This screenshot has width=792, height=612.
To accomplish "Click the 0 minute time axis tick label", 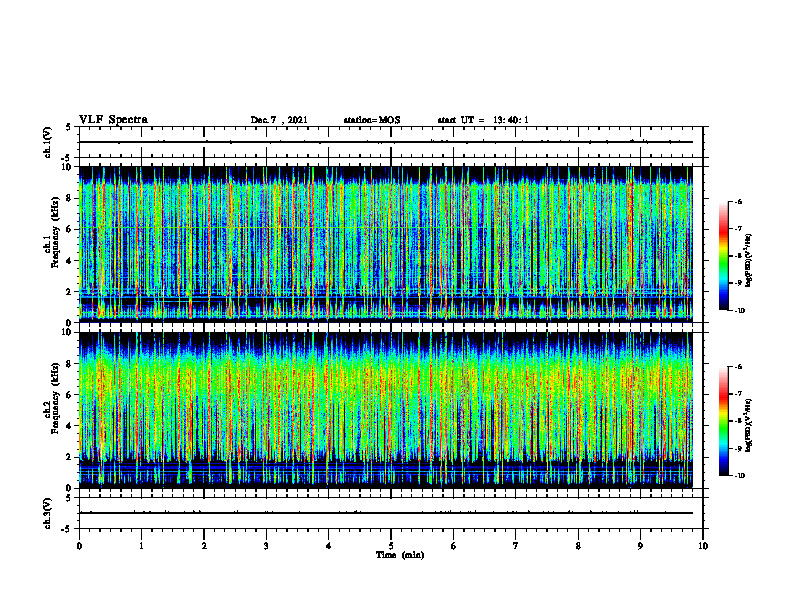I will click(x=79, y=546).
